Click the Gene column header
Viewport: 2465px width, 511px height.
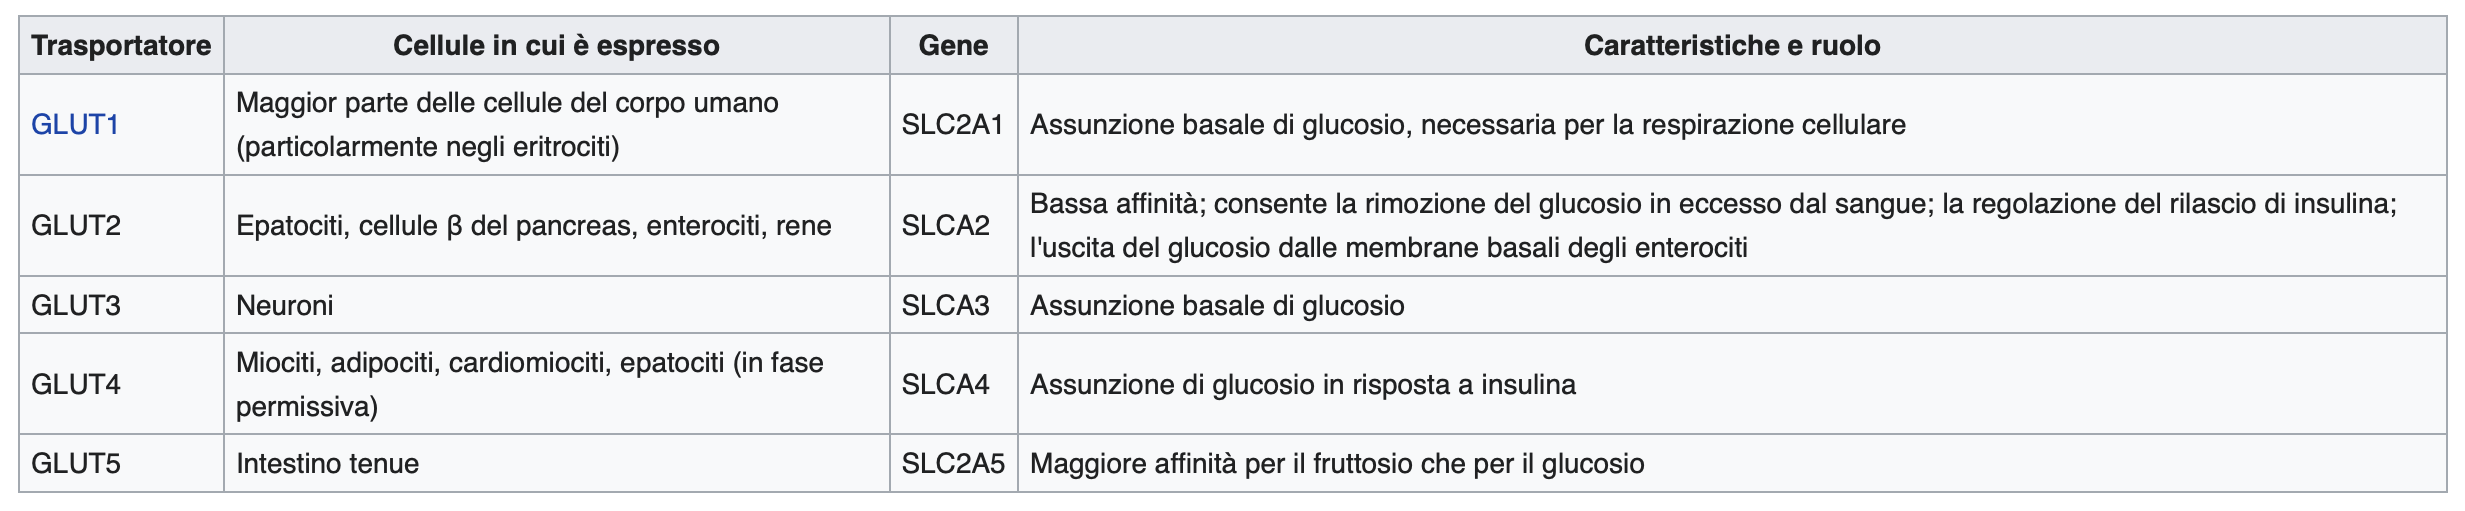pos(953,46)
